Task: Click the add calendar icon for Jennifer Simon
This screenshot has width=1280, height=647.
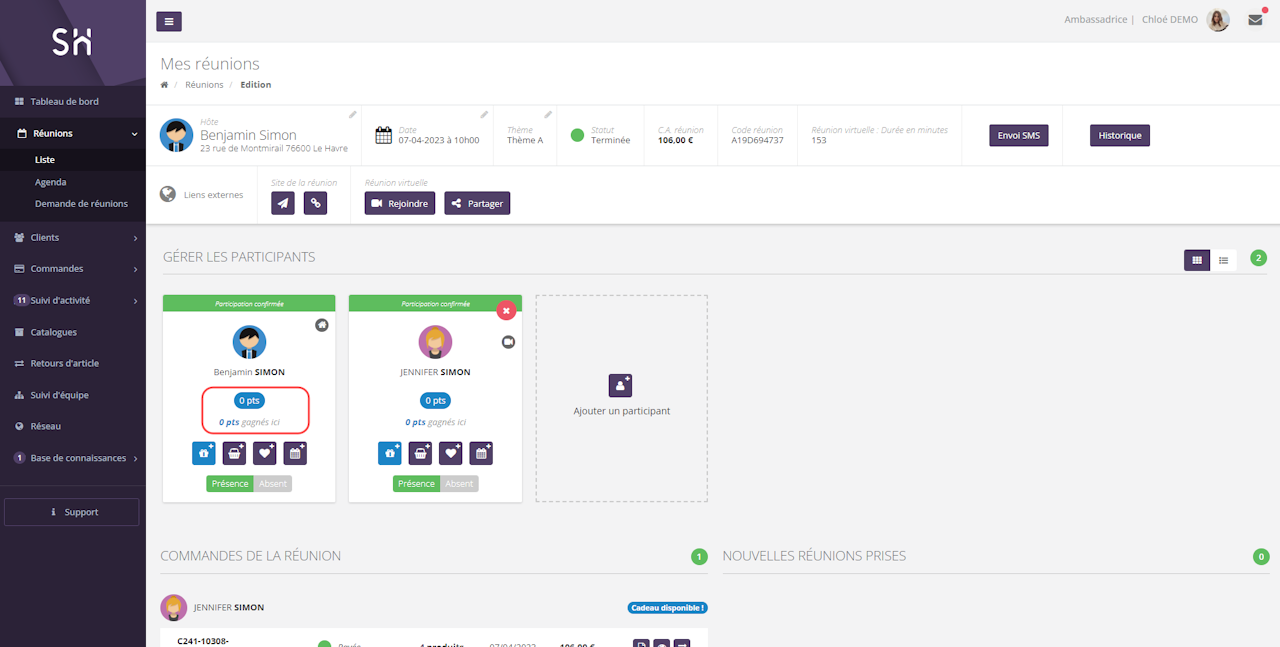Action: [481, 453]
